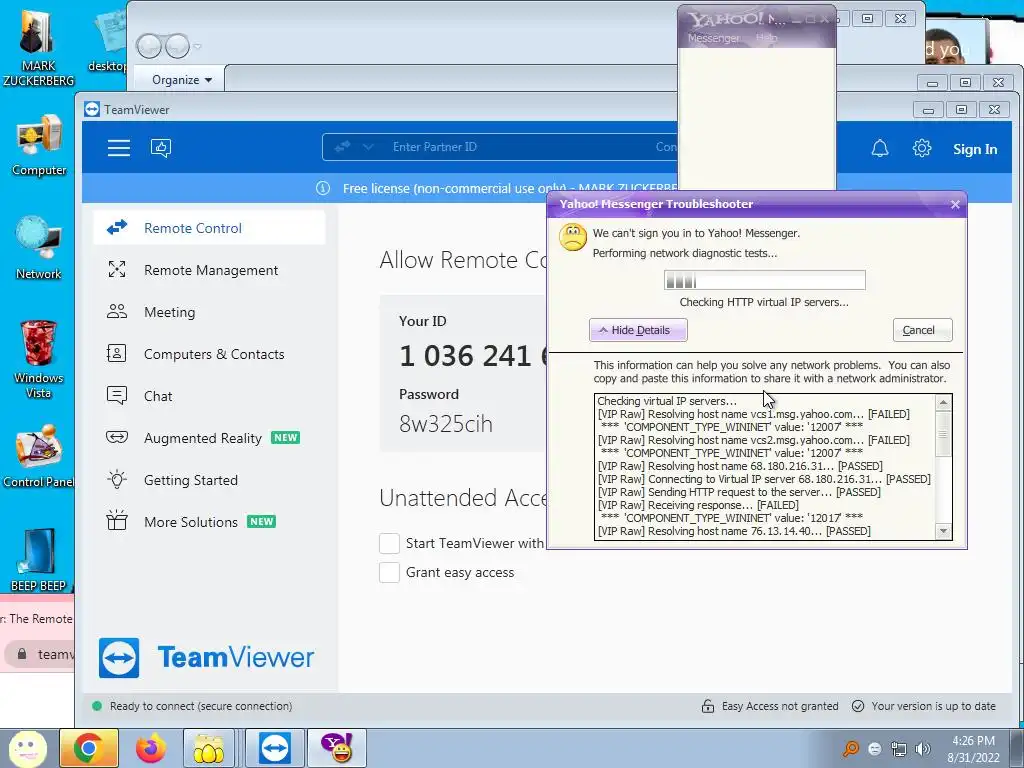The image size is (1024, 768).
Task: Cancel the Yahoo Messenger troubleshooter
Action: tap(922, 330)
